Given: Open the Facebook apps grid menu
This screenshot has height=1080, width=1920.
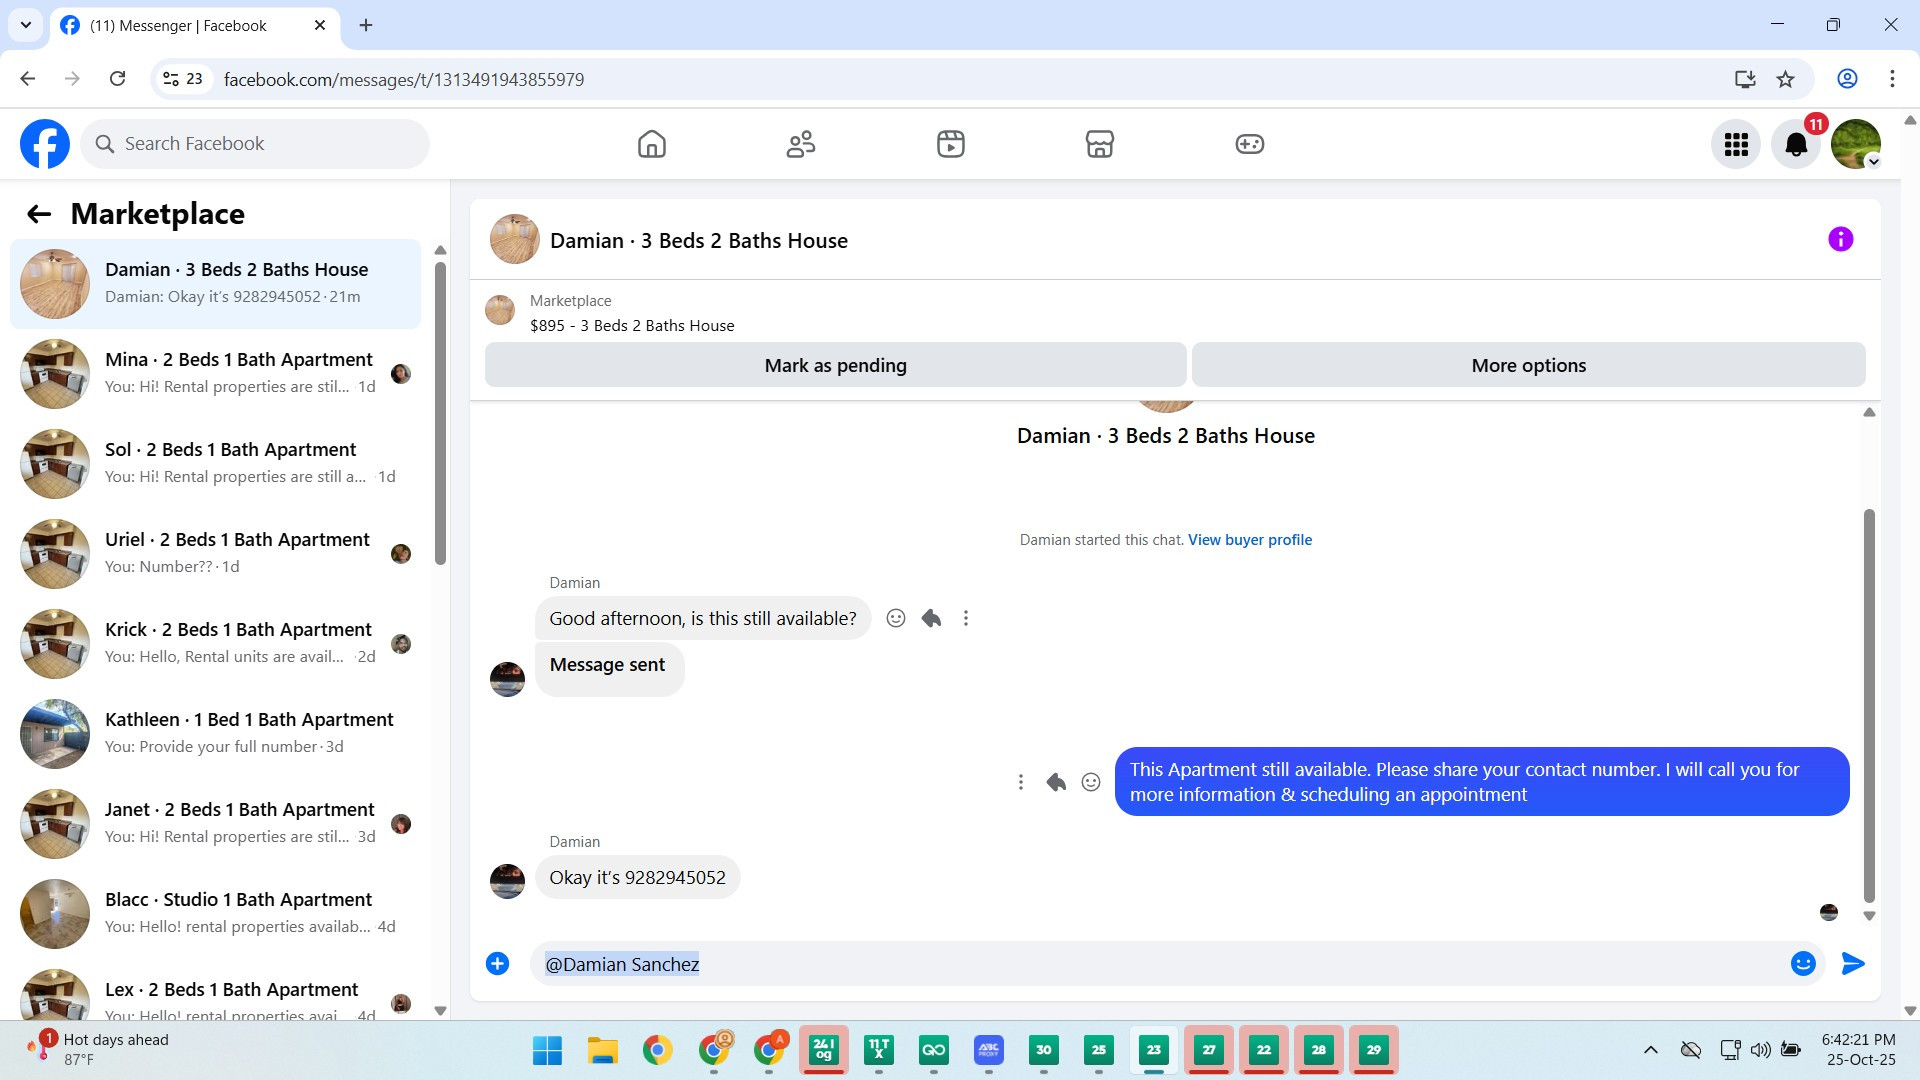Looking at the screenshot, I should [1736, 145].
